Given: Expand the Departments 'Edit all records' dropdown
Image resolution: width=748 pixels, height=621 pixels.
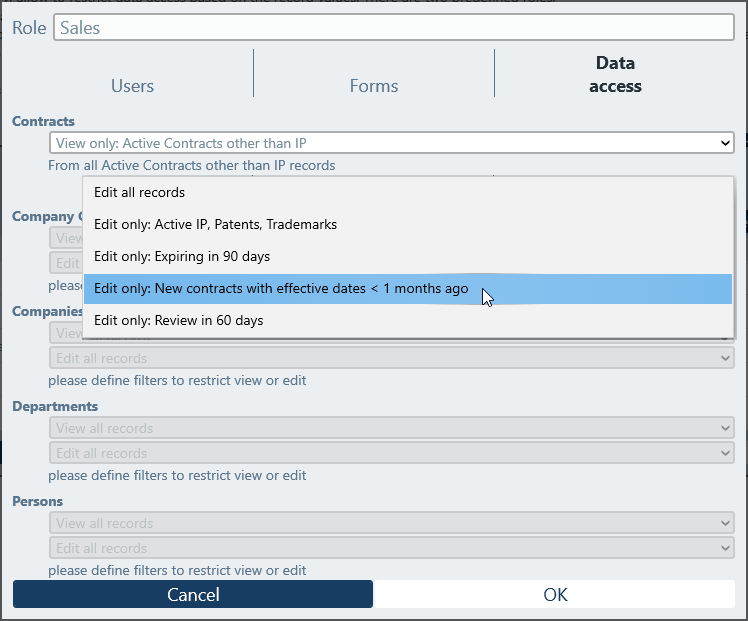Looking at the screenshot, I should click(391, 453).
